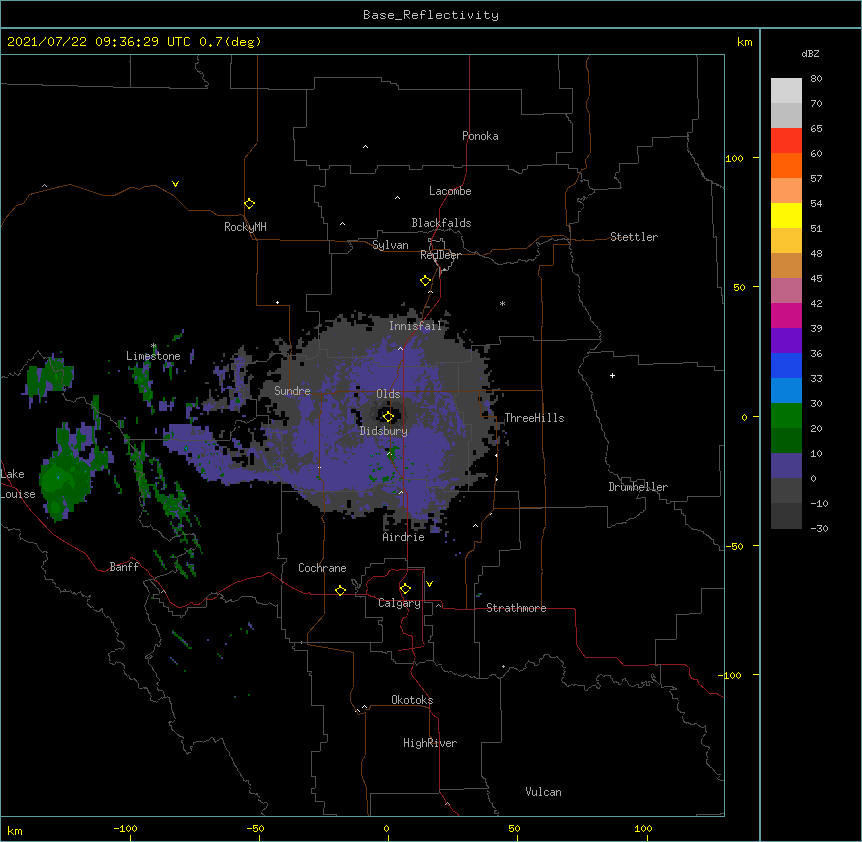Click the ThreeHills label

[x=534, y=418]
